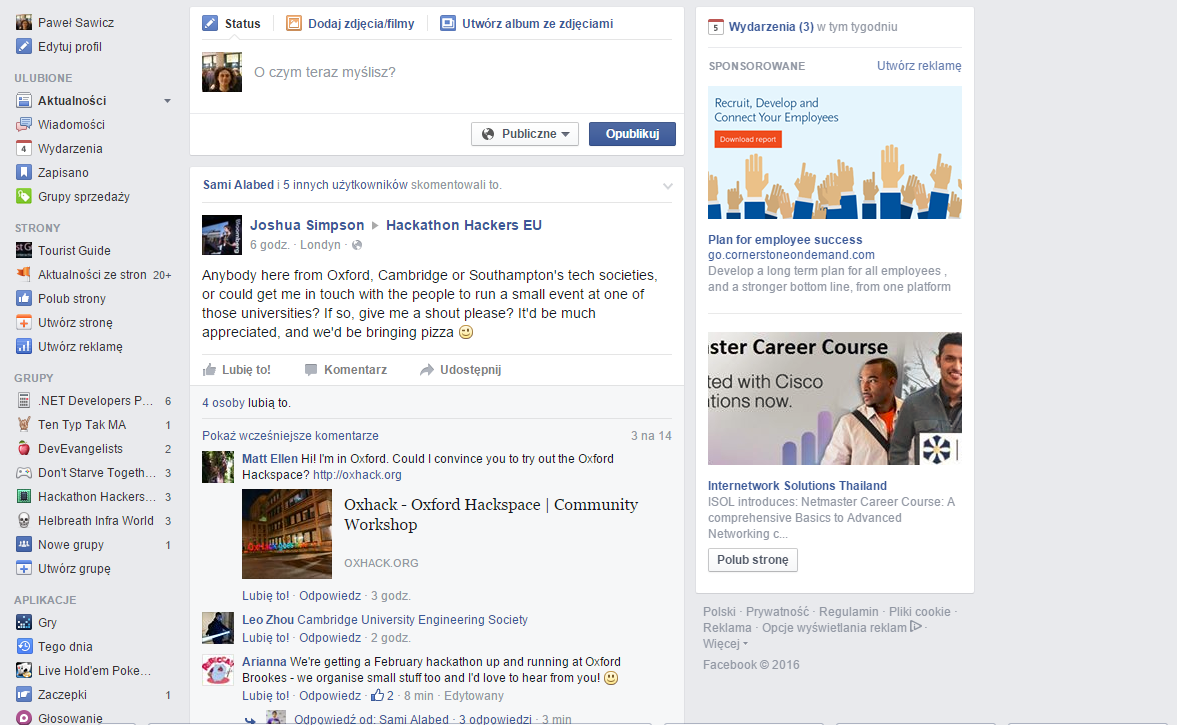The height and width of the screenshot is (725, 1177).
Task: Open Hackathon Hackers EU group link
Action: (x=464, y=225)
